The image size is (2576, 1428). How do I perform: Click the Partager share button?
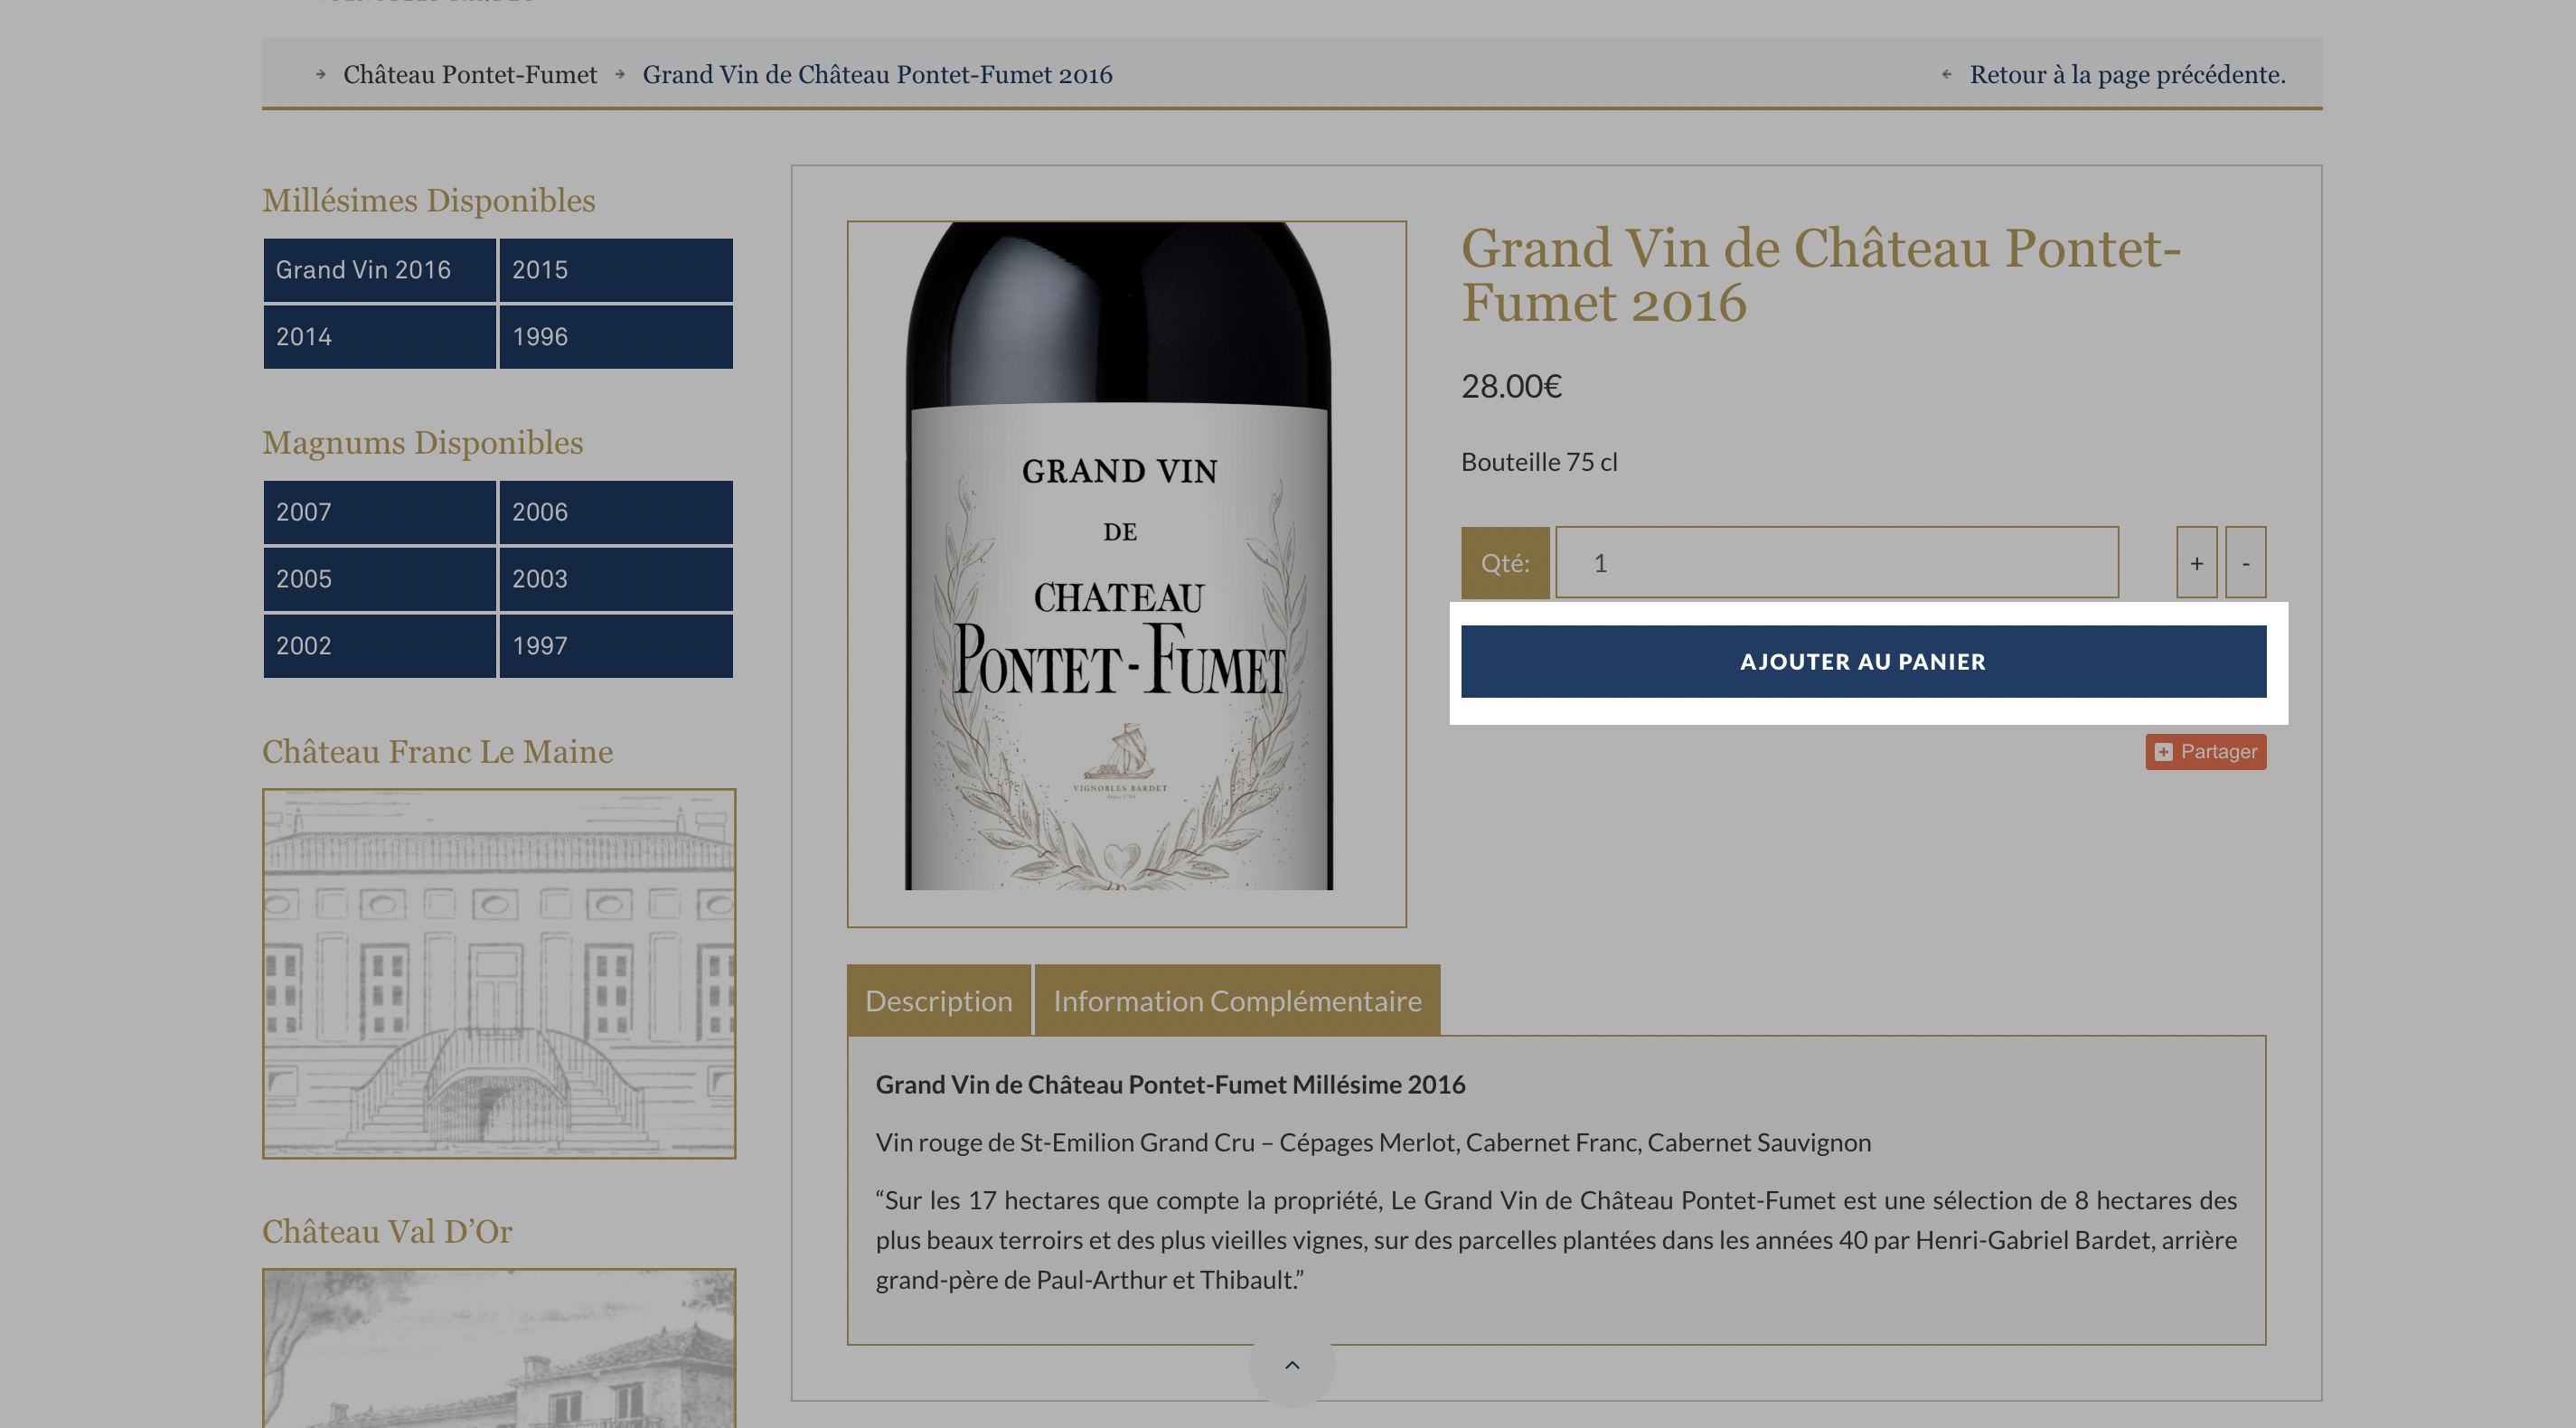[x=2205, y=752]
